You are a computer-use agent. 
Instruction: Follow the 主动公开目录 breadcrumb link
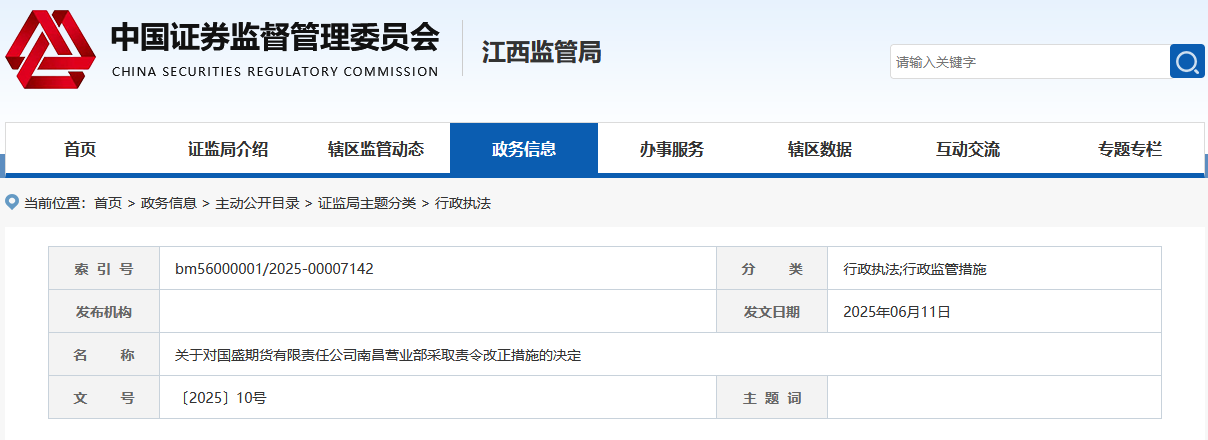[257, 203]
